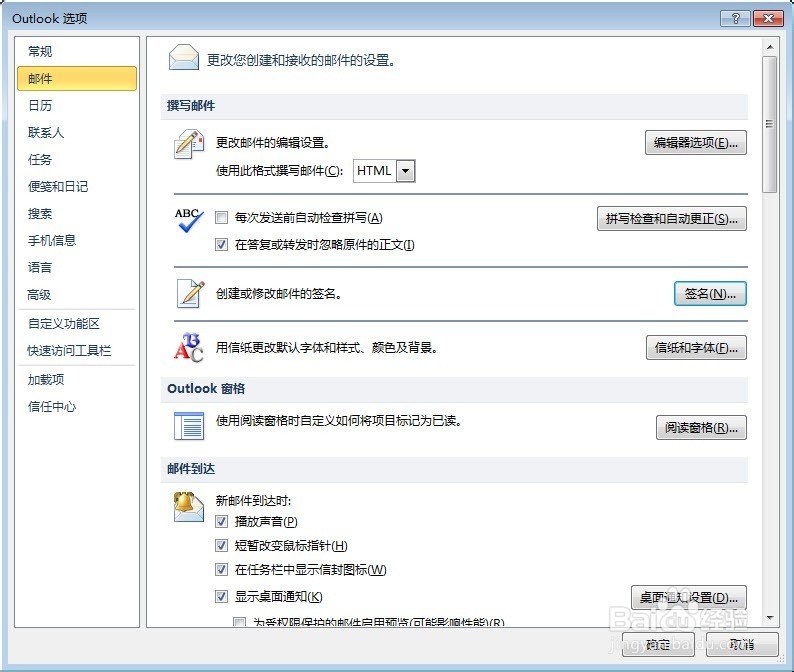This screenshot has width=794, height=672.
Task: Switch to the 日历 category
Action: [77, 105]
